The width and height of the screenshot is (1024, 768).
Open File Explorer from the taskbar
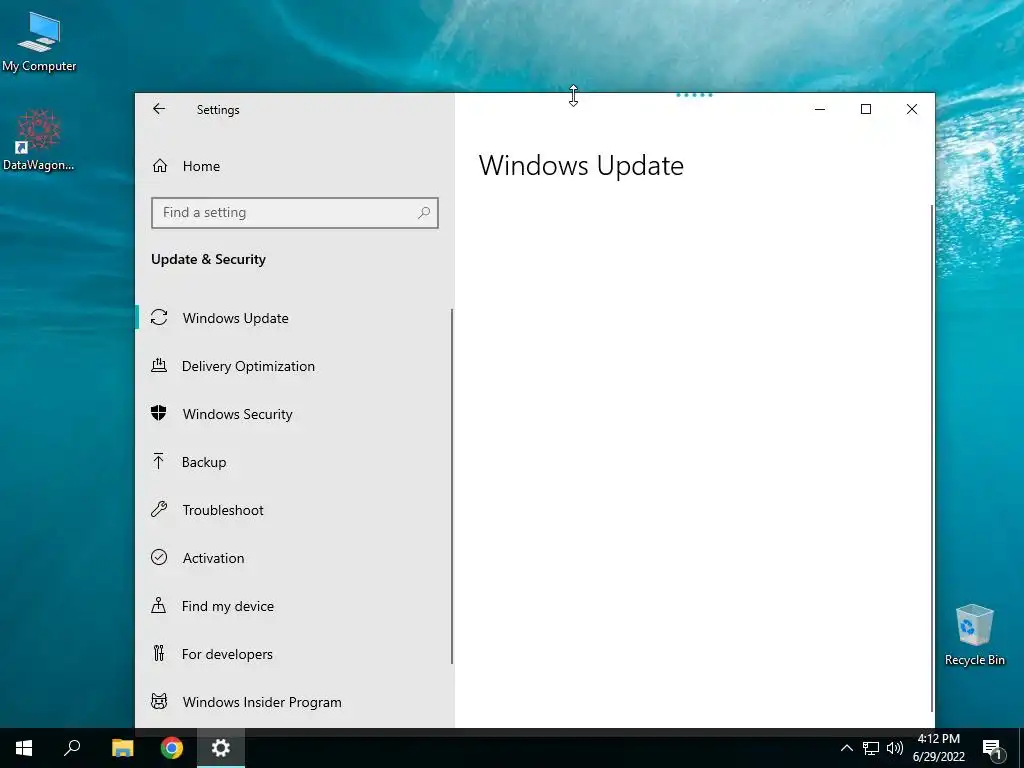point(123,748)
